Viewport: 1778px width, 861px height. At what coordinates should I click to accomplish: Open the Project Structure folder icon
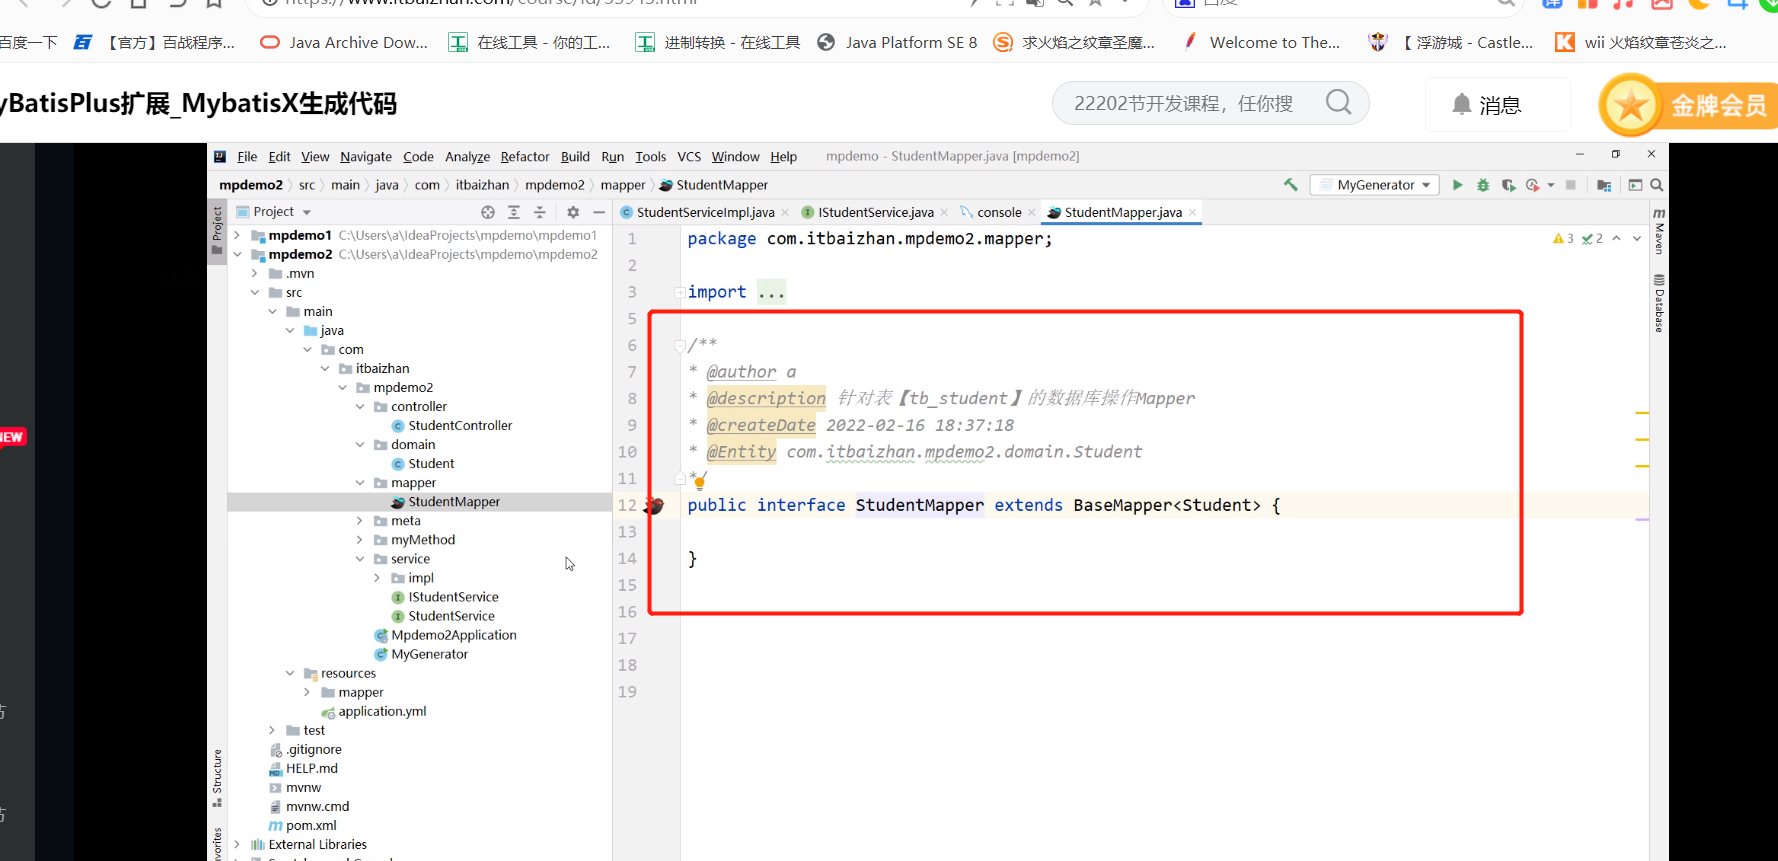pyautogui.click(x=1604, y=185)
